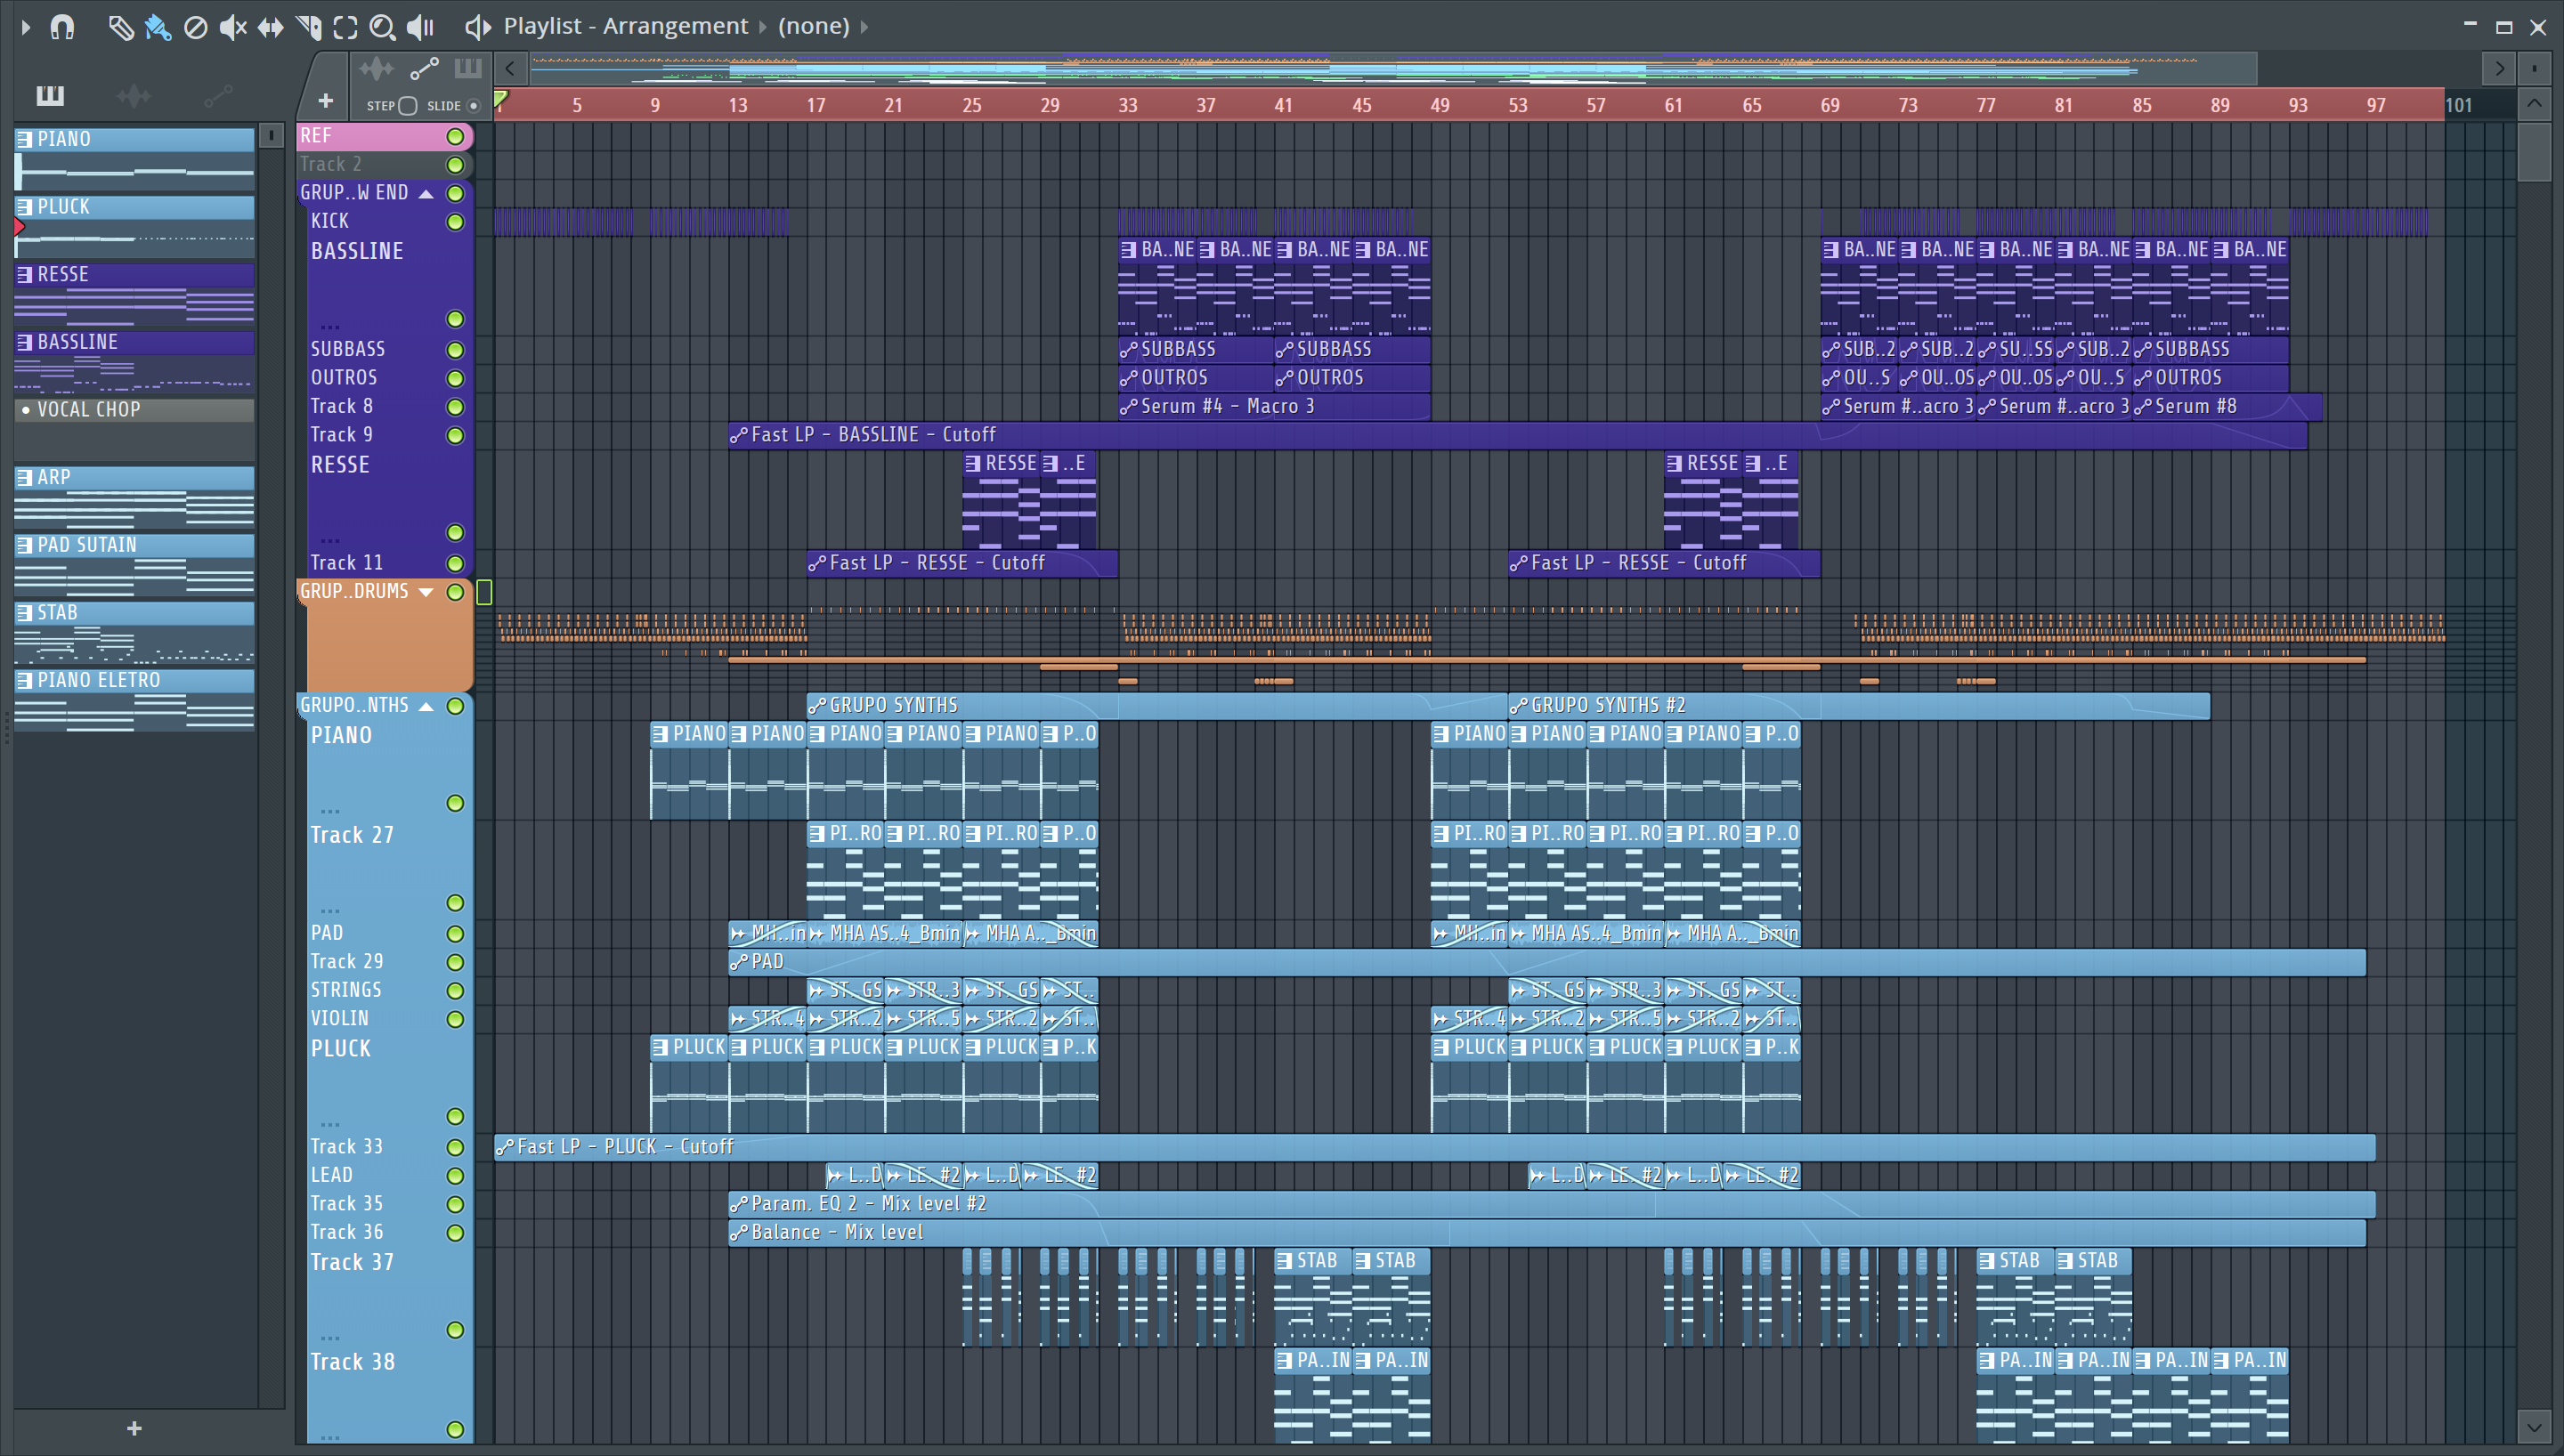This screenshot has height=1456, width=2564.
Task: Select the Slip tool
Action: 270,27
